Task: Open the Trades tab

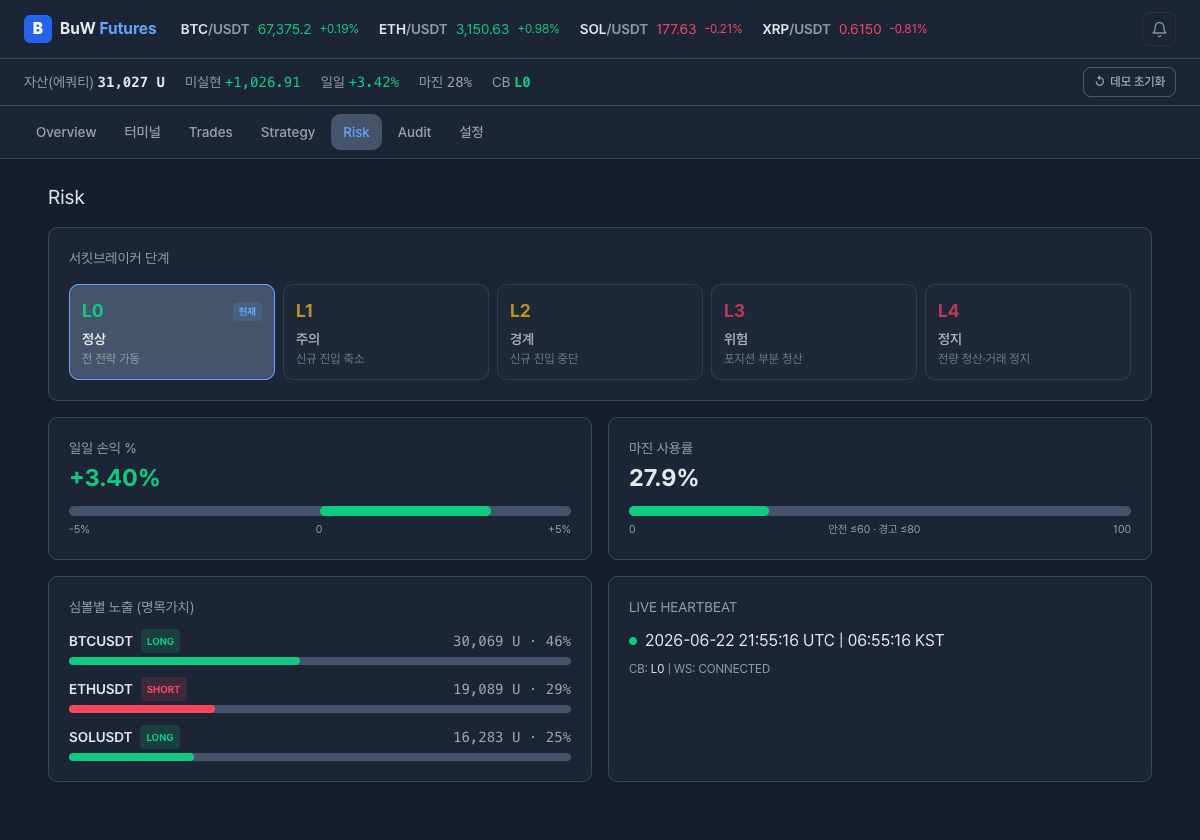Action: click(x=211, y=132)
